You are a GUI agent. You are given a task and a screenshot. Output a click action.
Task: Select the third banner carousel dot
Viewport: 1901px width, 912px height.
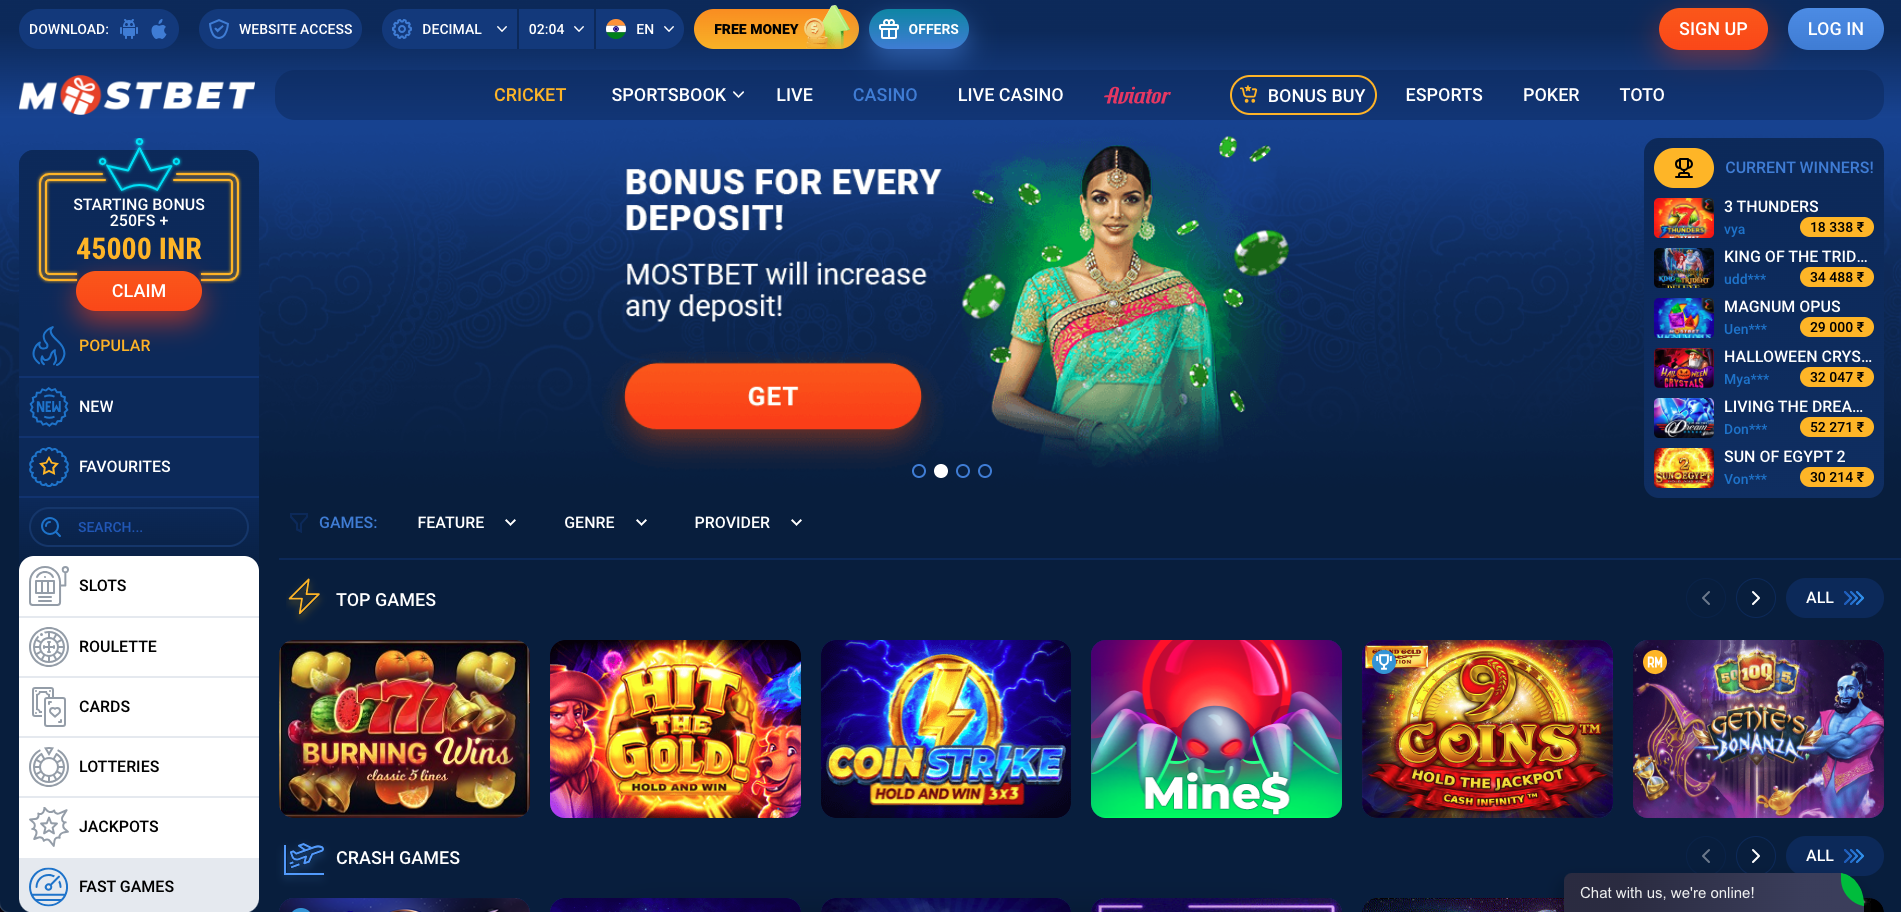point(963,471)
